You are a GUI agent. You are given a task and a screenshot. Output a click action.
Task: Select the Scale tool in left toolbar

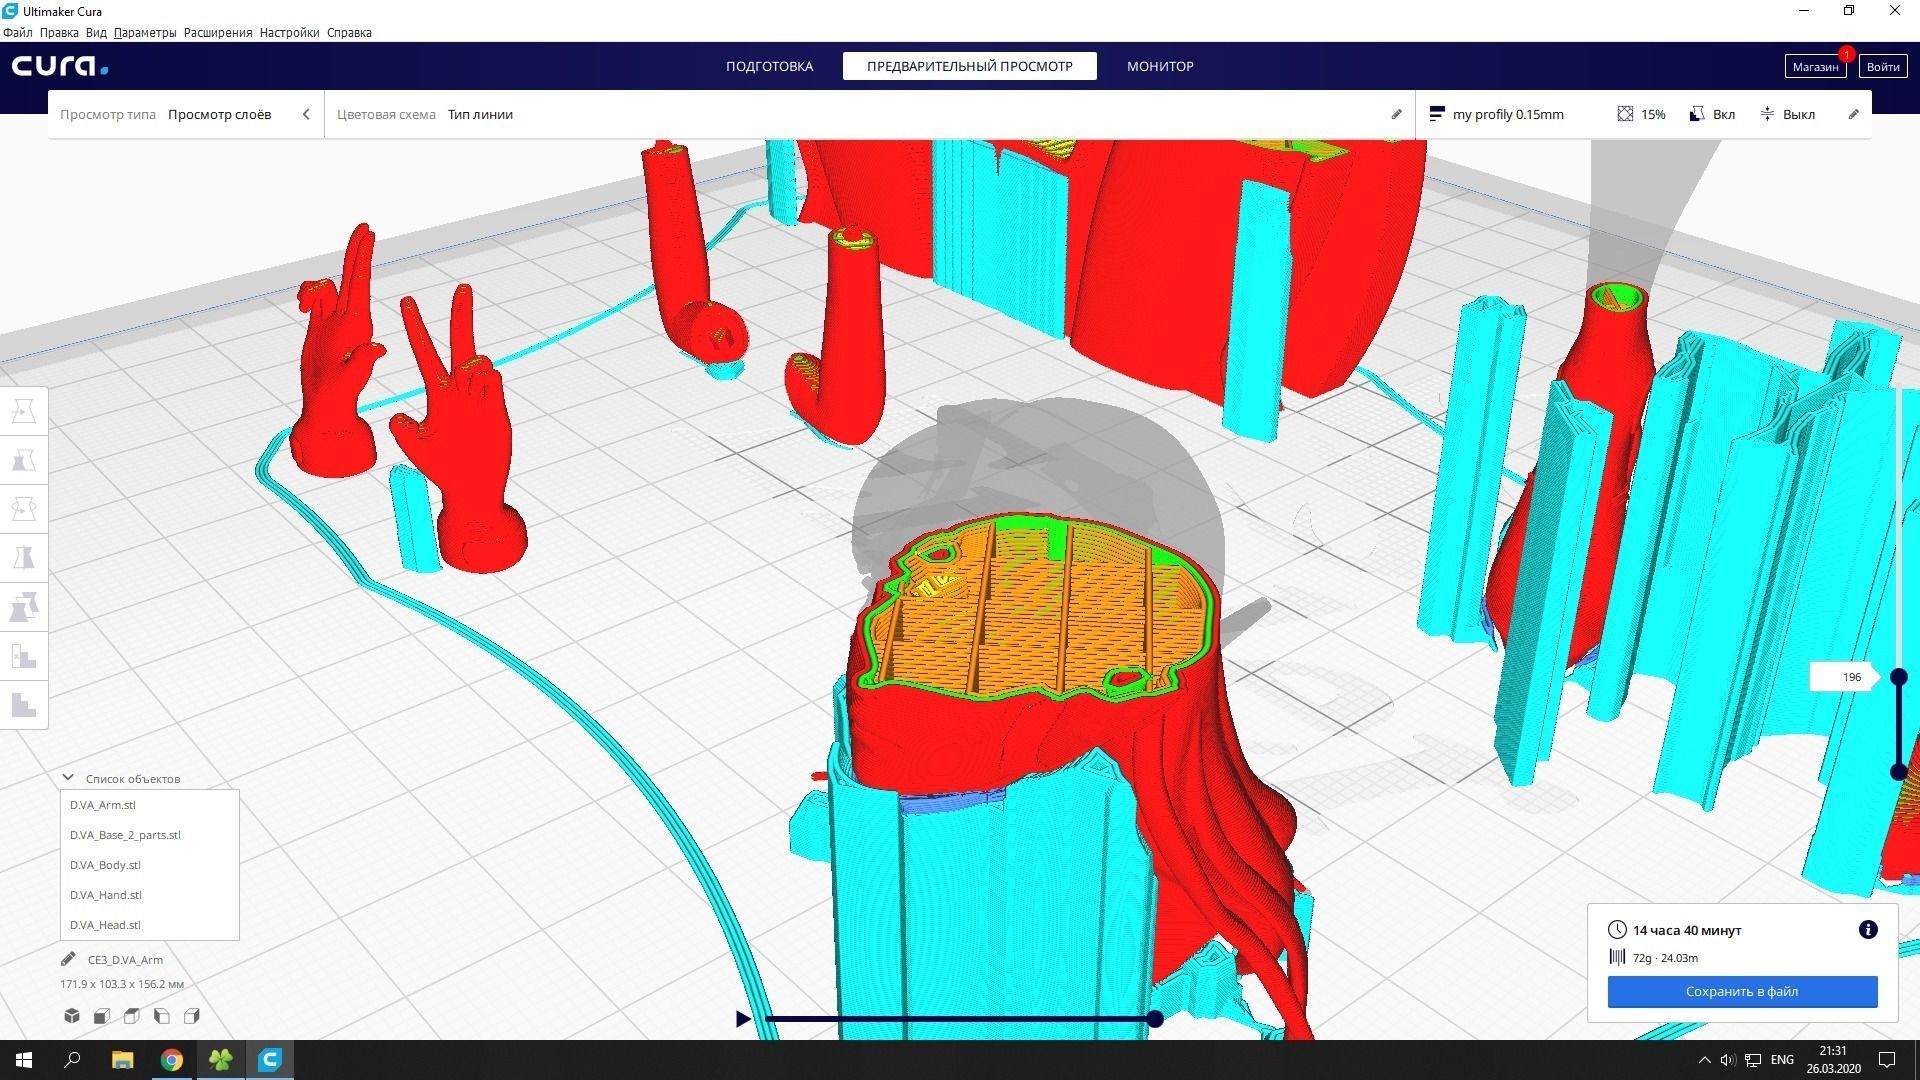coord(24,460)
